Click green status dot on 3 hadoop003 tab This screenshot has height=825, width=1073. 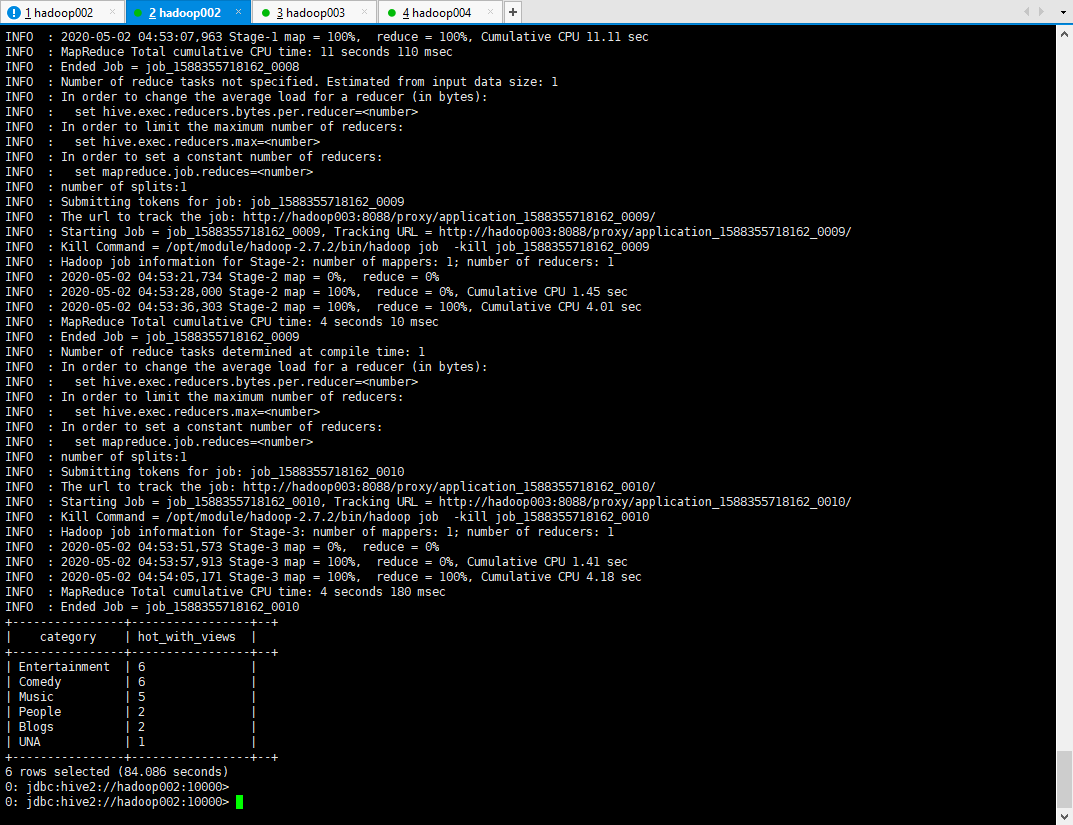(266, 12)
